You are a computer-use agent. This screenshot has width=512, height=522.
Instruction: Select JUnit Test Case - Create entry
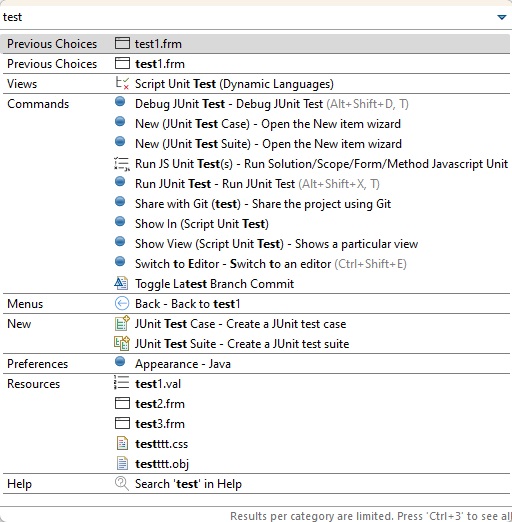coord(240,324)
